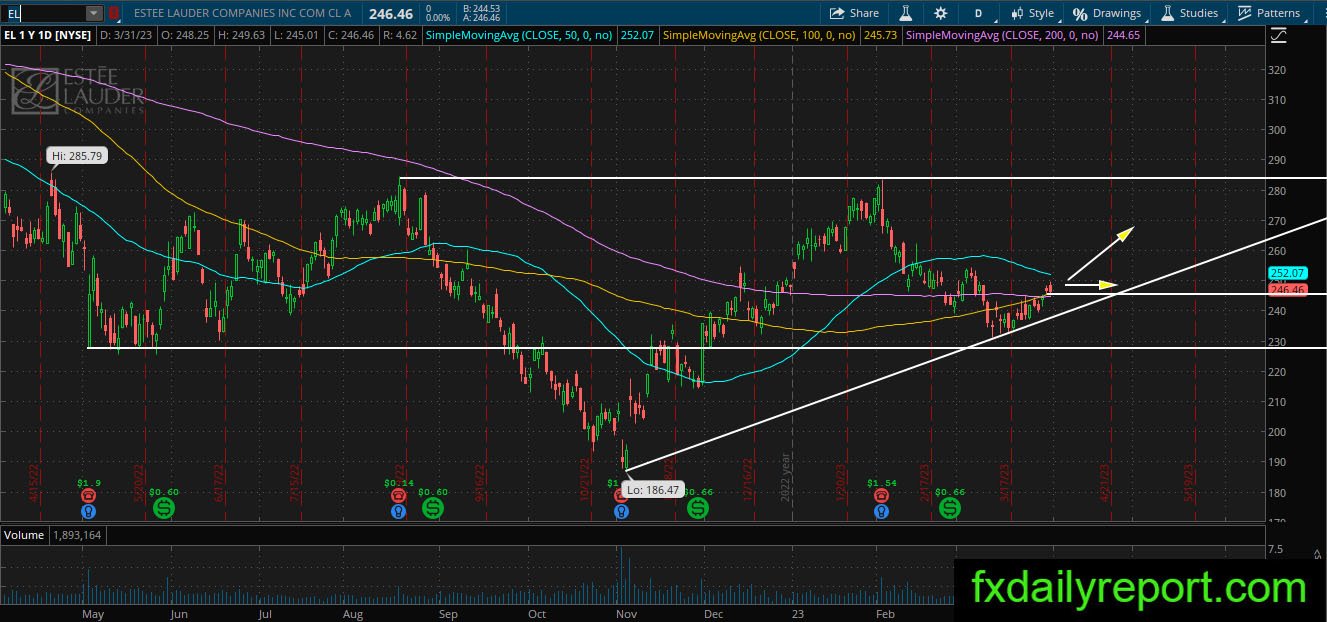This screenshot has width=1327, height=622.
Task: Click the Volume panel label
Action: (22, 535)
